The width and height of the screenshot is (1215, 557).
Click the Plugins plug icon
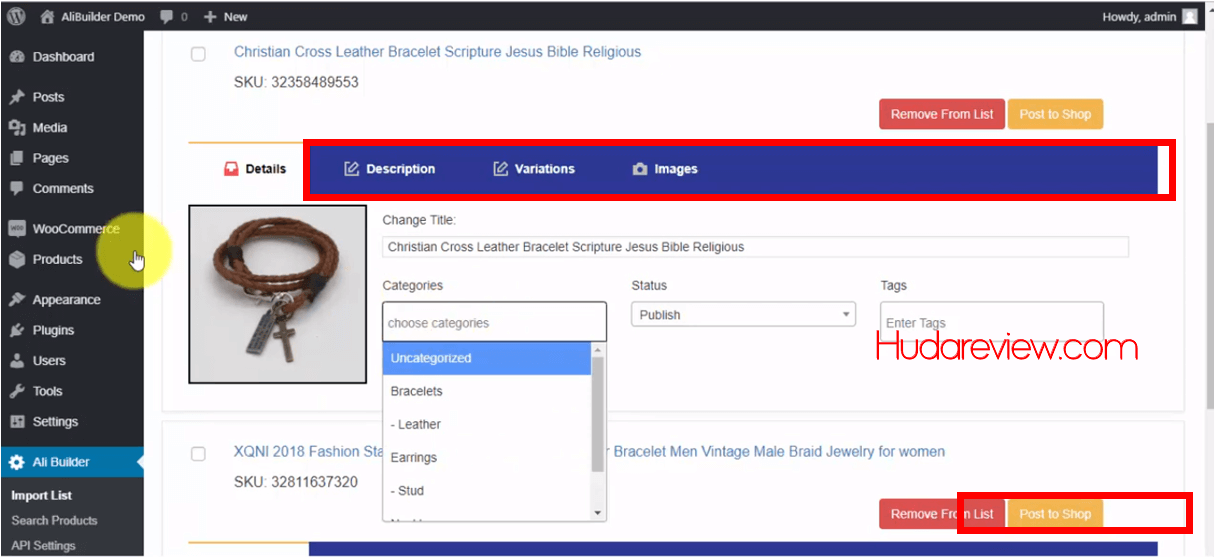click(17, 330)
